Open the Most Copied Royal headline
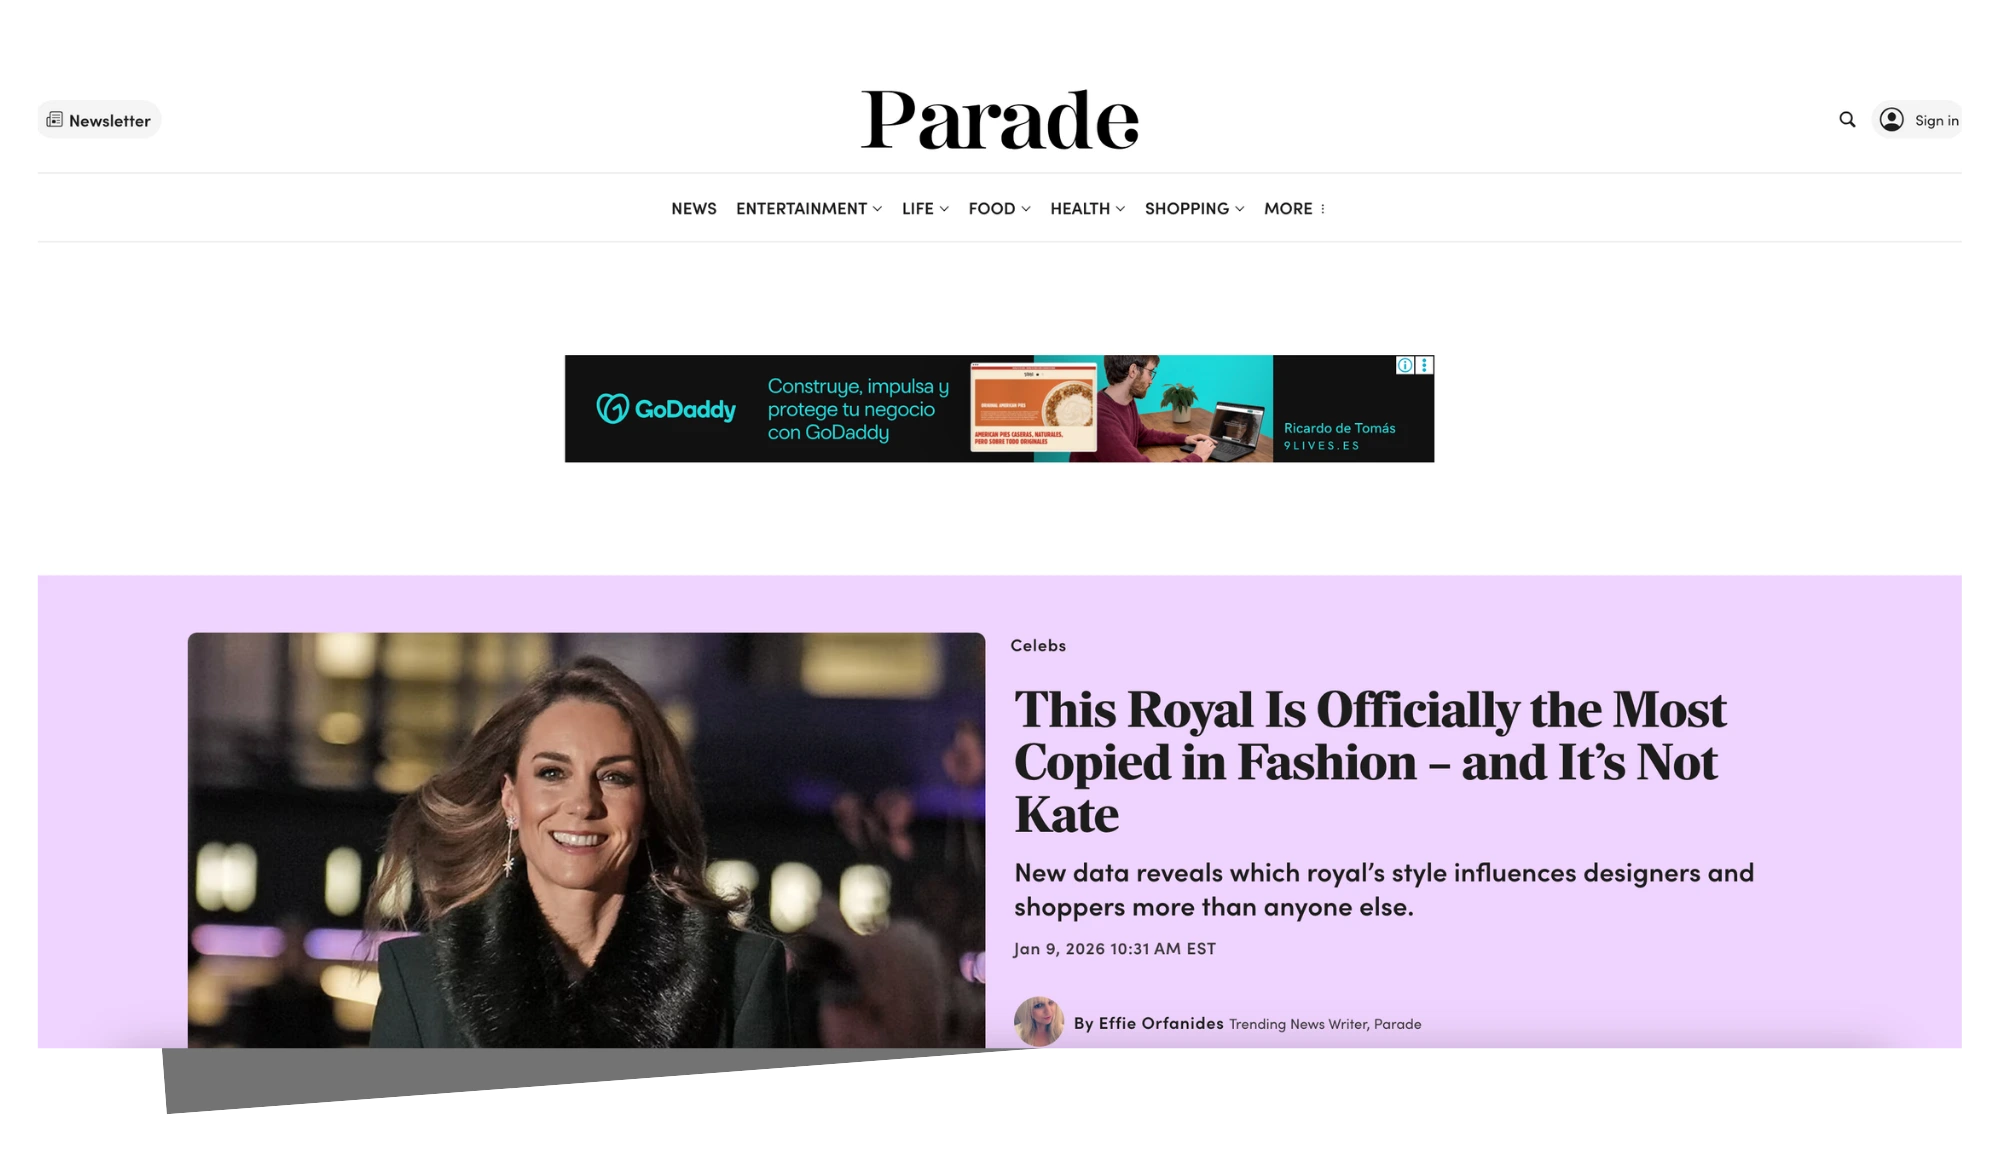Screen dimensions: 2000x1166 1370,762
